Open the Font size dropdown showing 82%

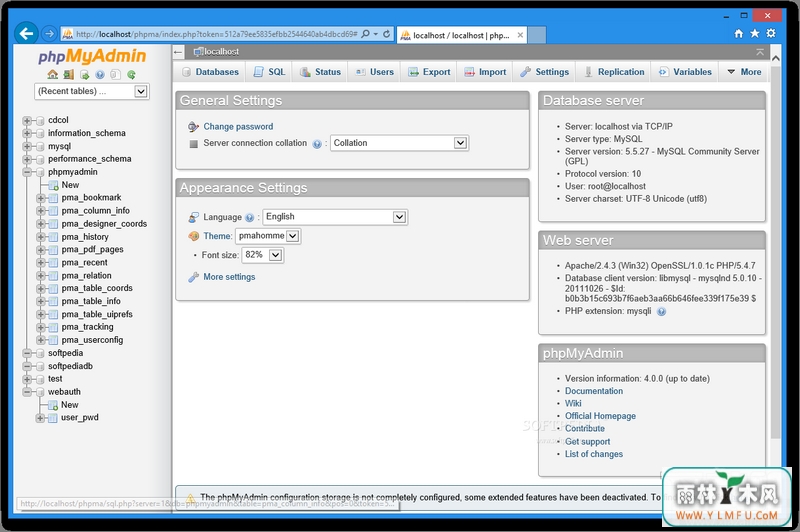tap(263, 255)
